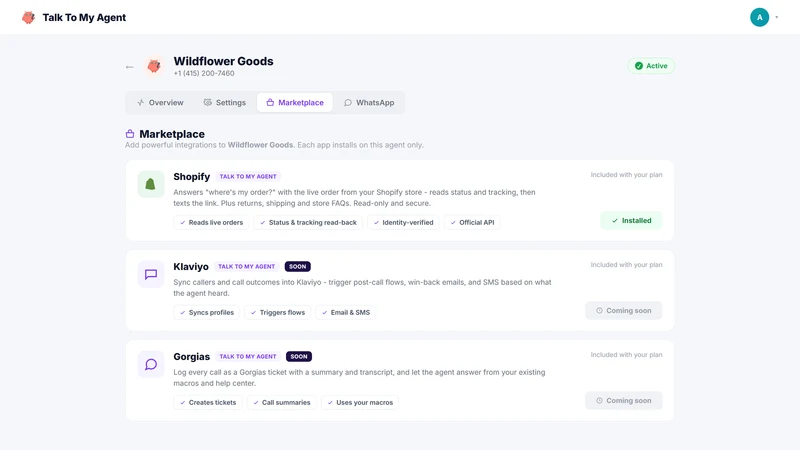Click the Talk To My Agent logo icon
Viewport: 800px width, 450px height.
point(29,17)
